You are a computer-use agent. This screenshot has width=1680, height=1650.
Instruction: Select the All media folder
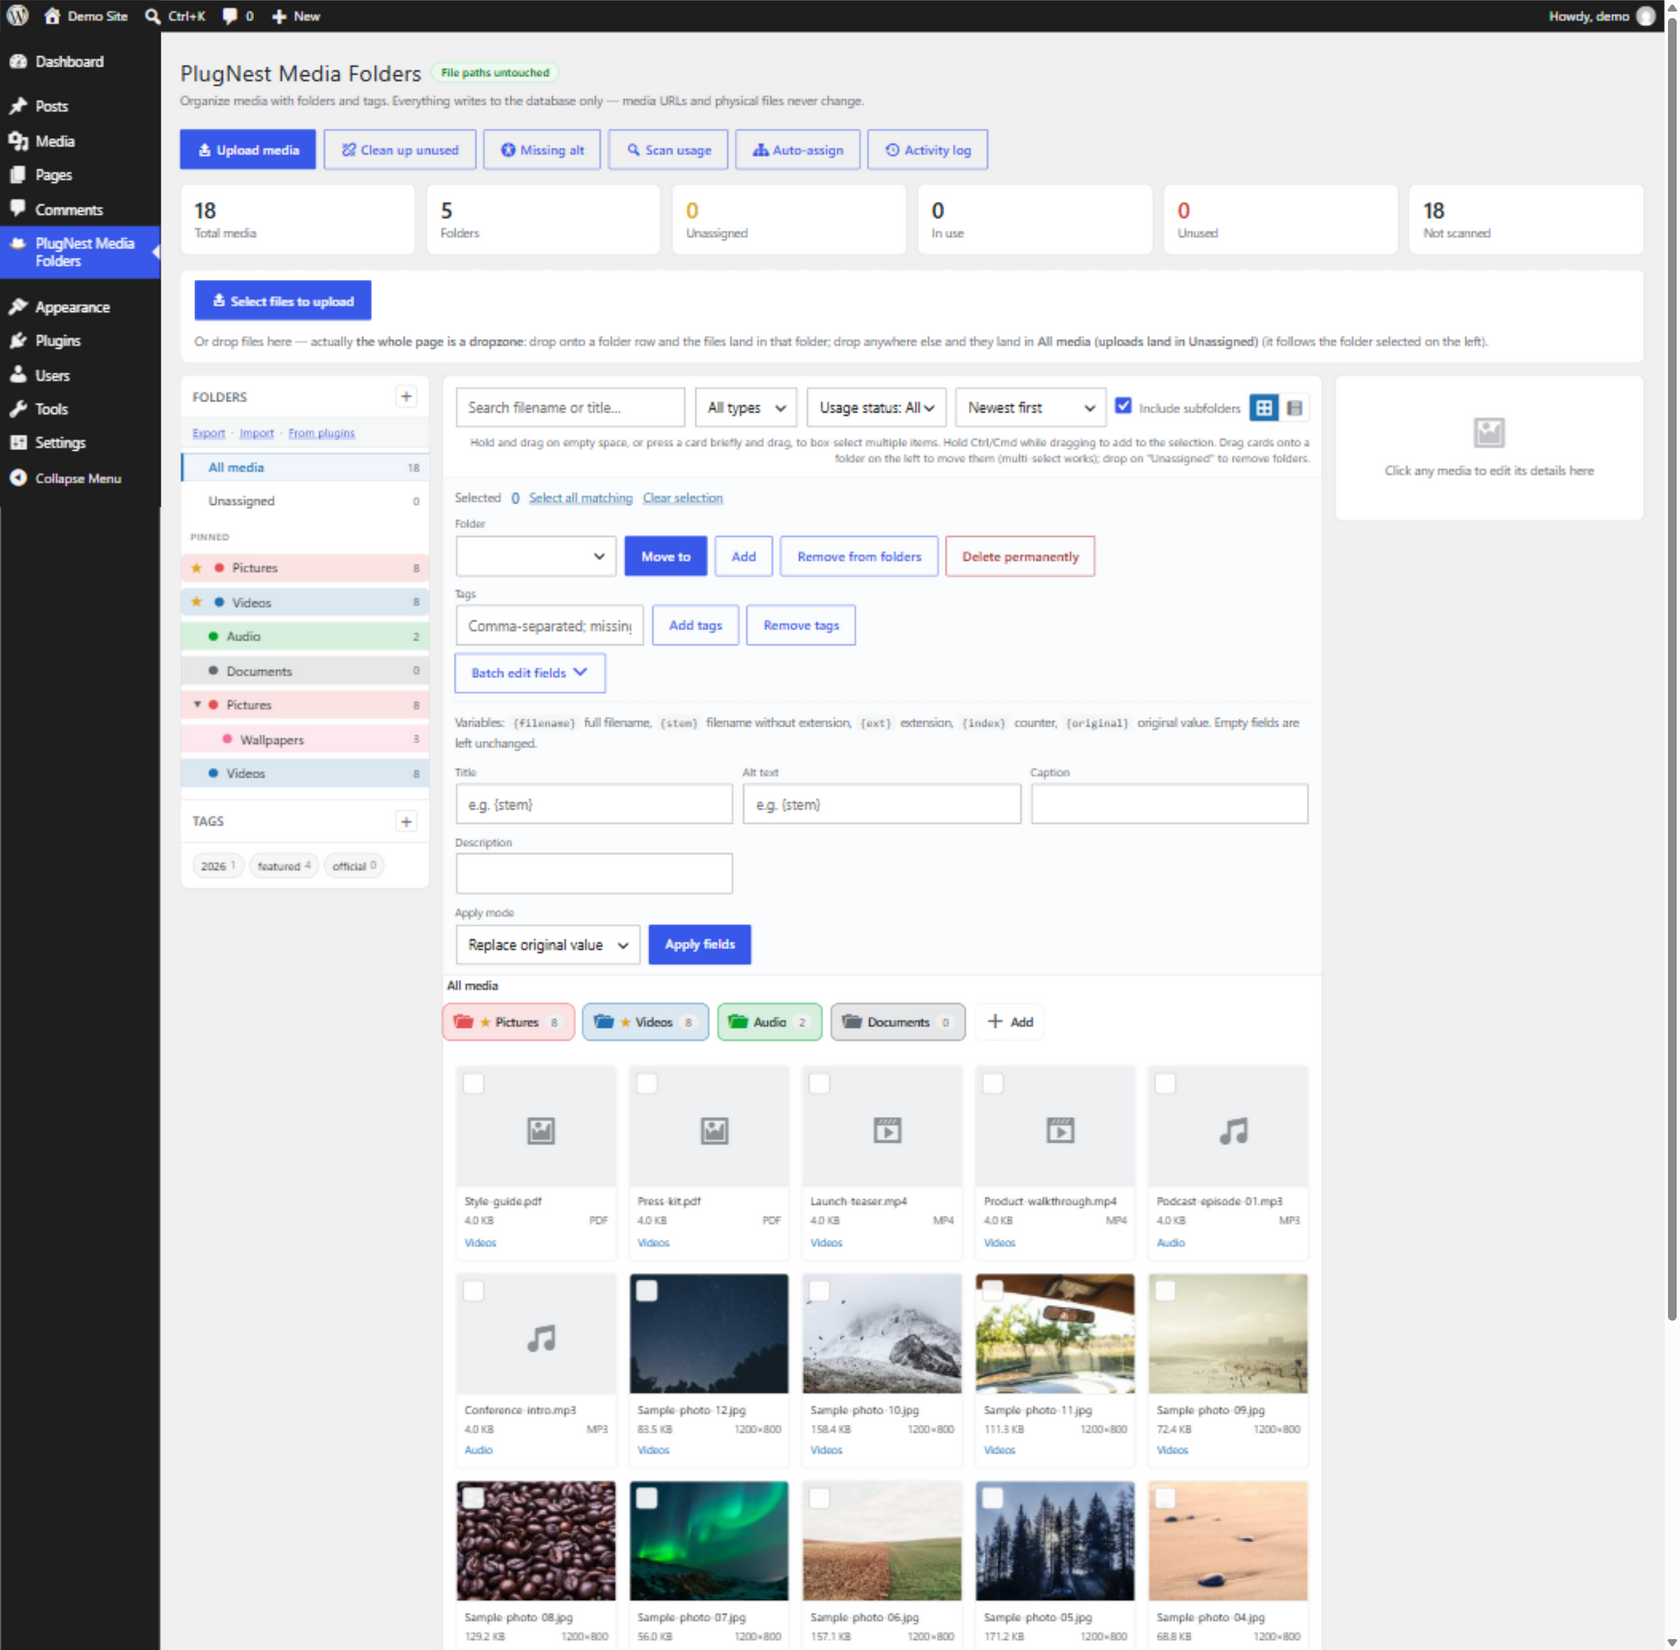tap(305, 467)
